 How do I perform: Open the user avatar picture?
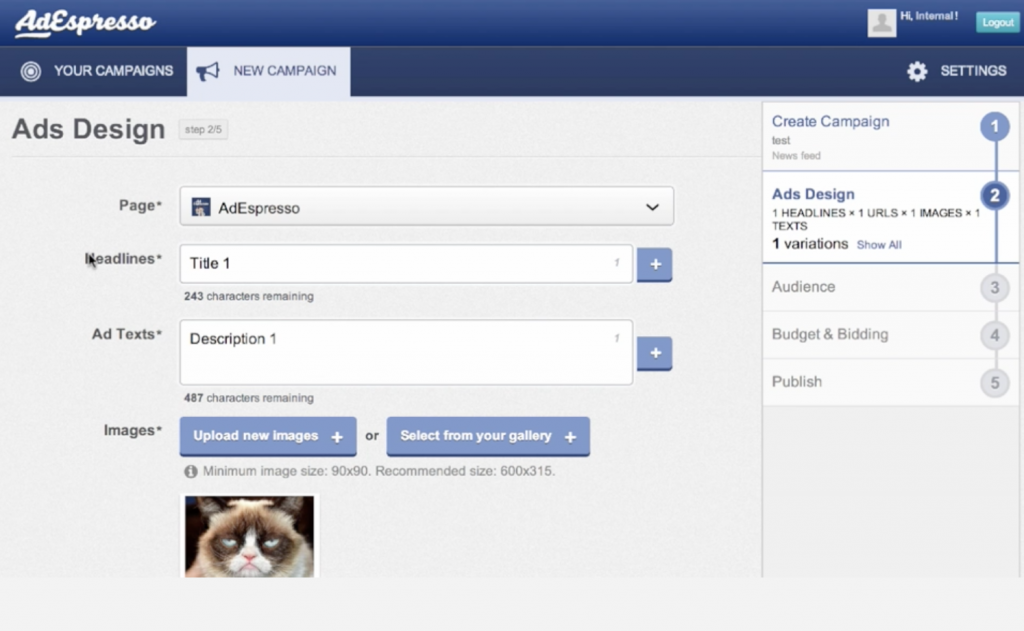point(881,23)
